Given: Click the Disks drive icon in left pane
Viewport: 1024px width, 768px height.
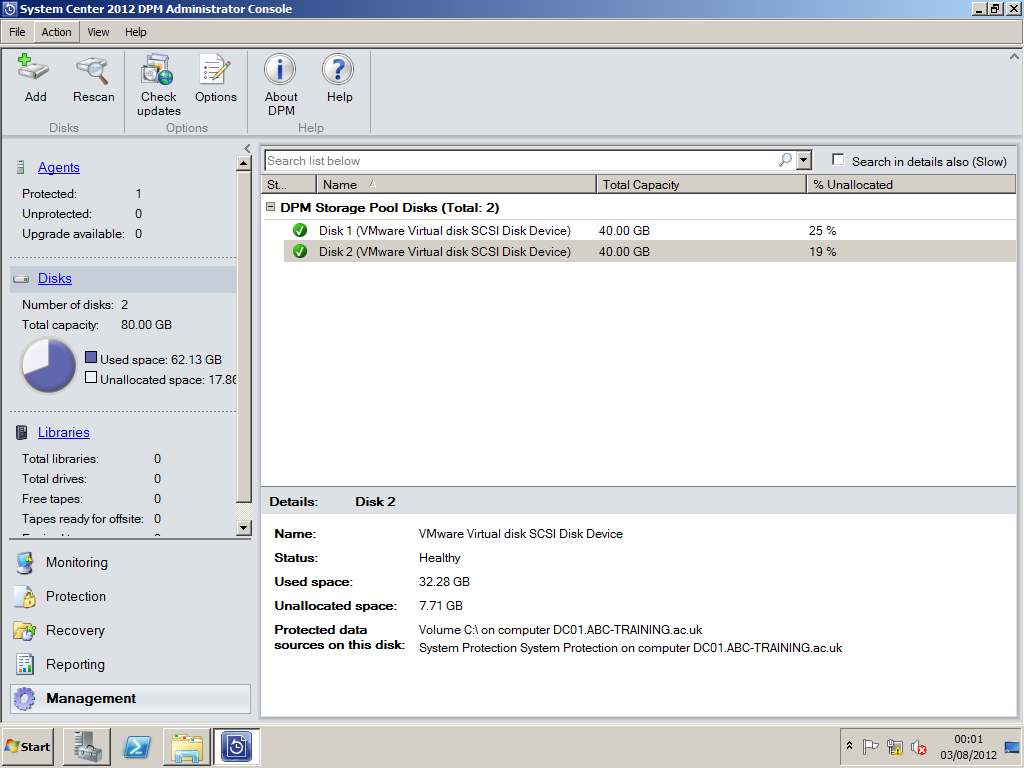Looking at the screenshot, I should coord(22,279).
